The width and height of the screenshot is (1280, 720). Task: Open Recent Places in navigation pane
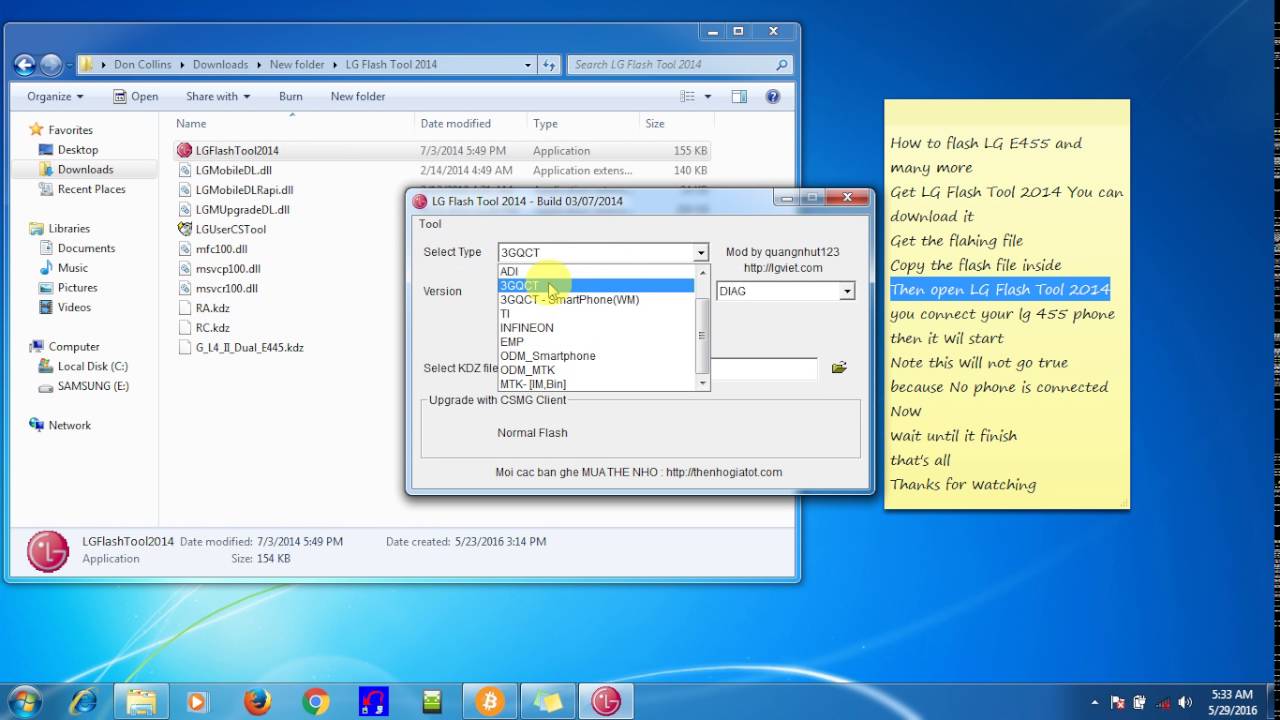pos(91,189)
